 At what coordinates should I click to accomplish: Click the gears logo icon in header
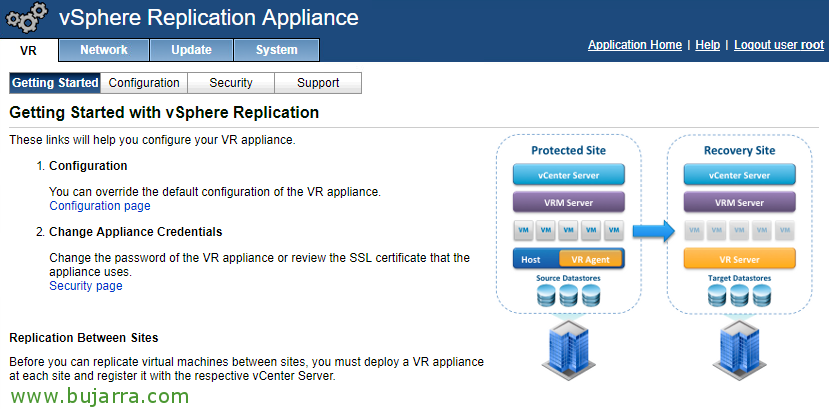tap(26, 17)
